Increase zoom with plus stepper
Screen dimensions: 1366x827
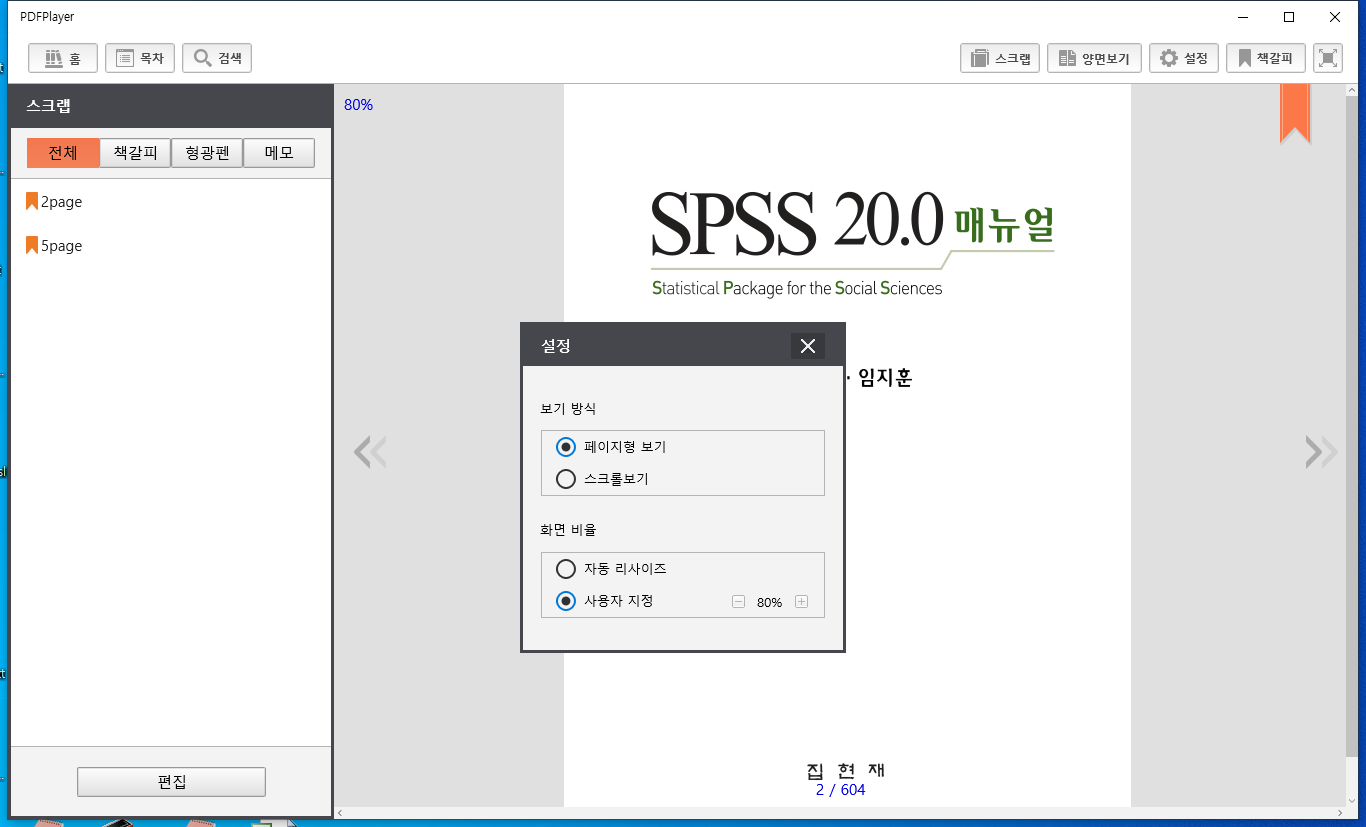tap(801, 602)
